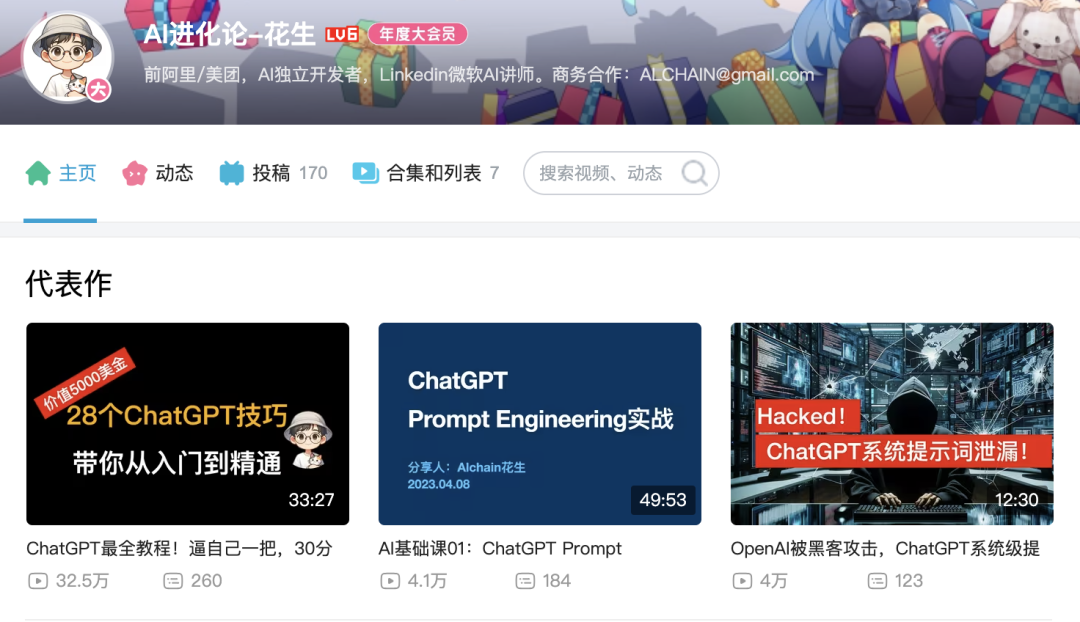Image resolution: width=1080 pixels, height=622 pixels.
Task: Focus the 搜索视频、动态 search field
Action: (x=621, y=173)
